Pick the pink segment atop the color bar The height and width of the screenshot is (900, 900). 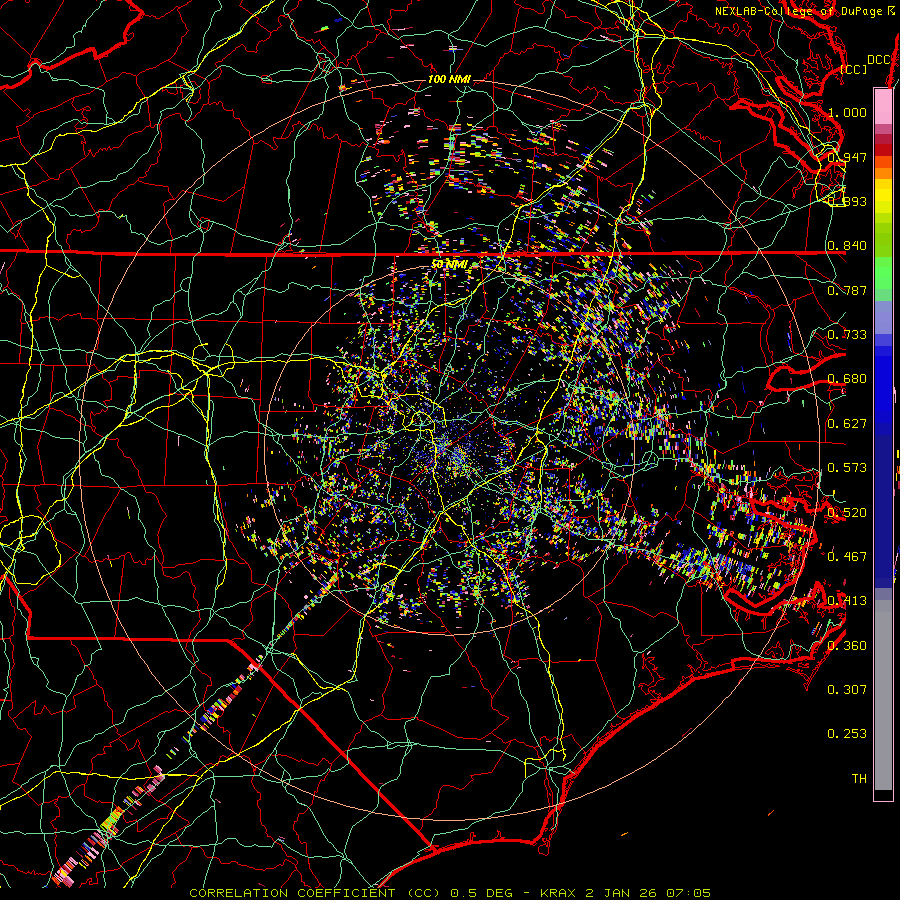pos(883,107)
